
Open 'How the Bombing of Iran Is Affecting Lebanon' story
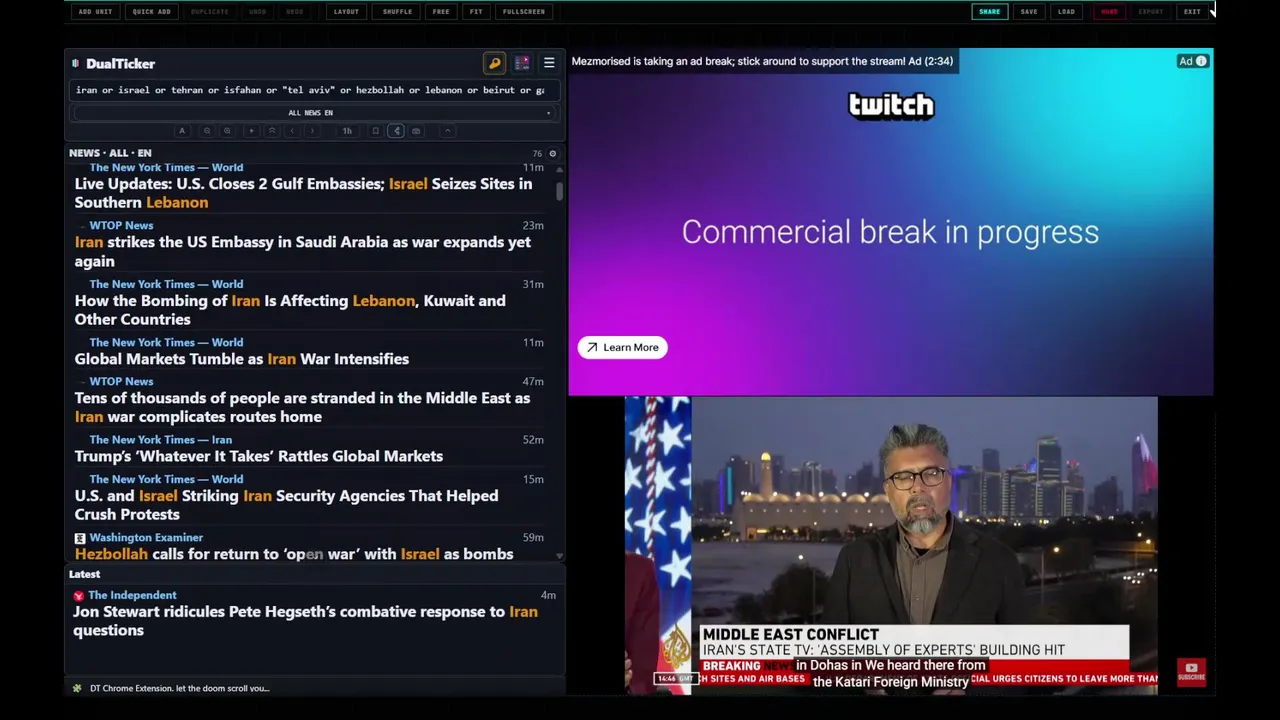290,310
